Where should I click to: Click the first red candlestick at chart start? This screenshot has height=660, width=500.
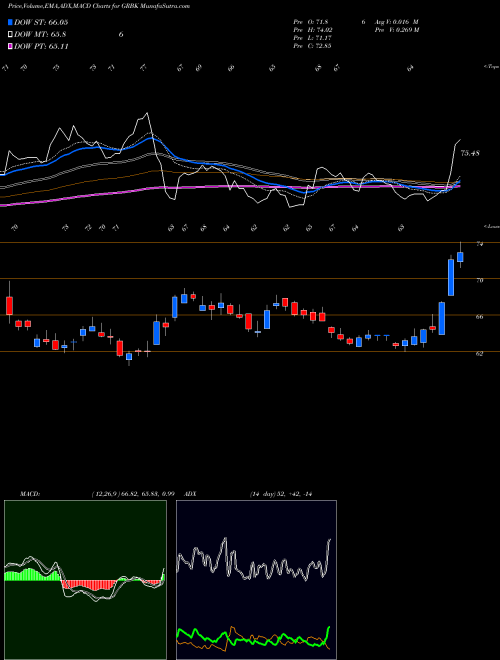coord(9,306)
